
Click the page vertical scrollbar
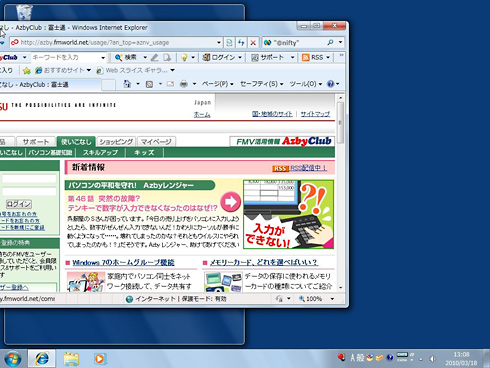[x=340, y=192]
